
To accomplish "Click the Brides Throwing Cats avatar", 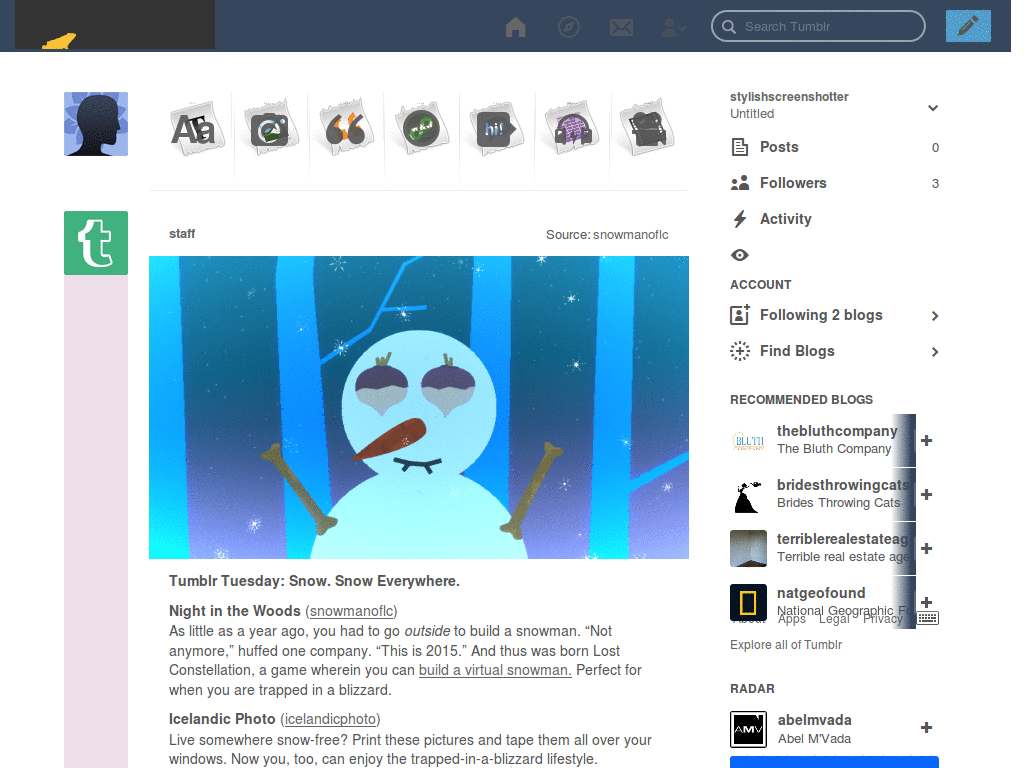I will [x=748, y=494].
